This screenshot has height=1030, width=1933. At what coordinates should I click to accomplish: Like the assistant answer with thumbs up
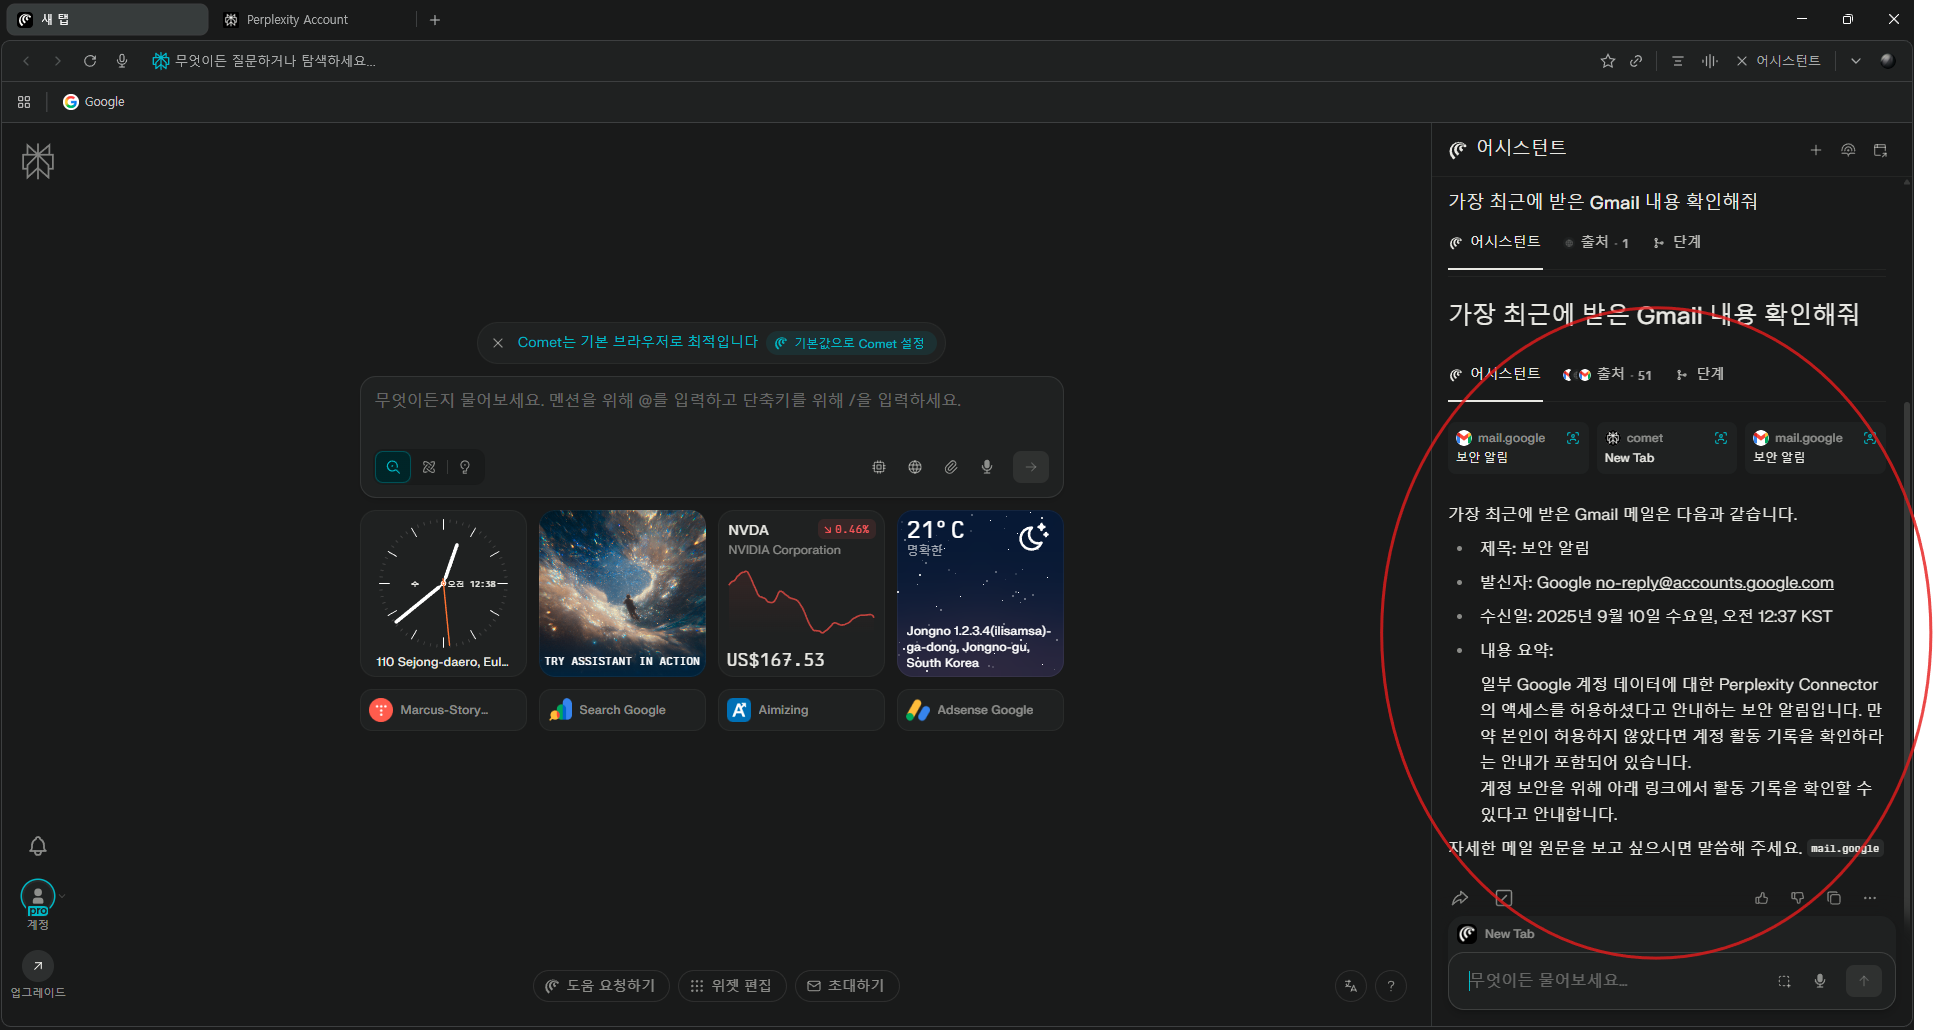1762,898
